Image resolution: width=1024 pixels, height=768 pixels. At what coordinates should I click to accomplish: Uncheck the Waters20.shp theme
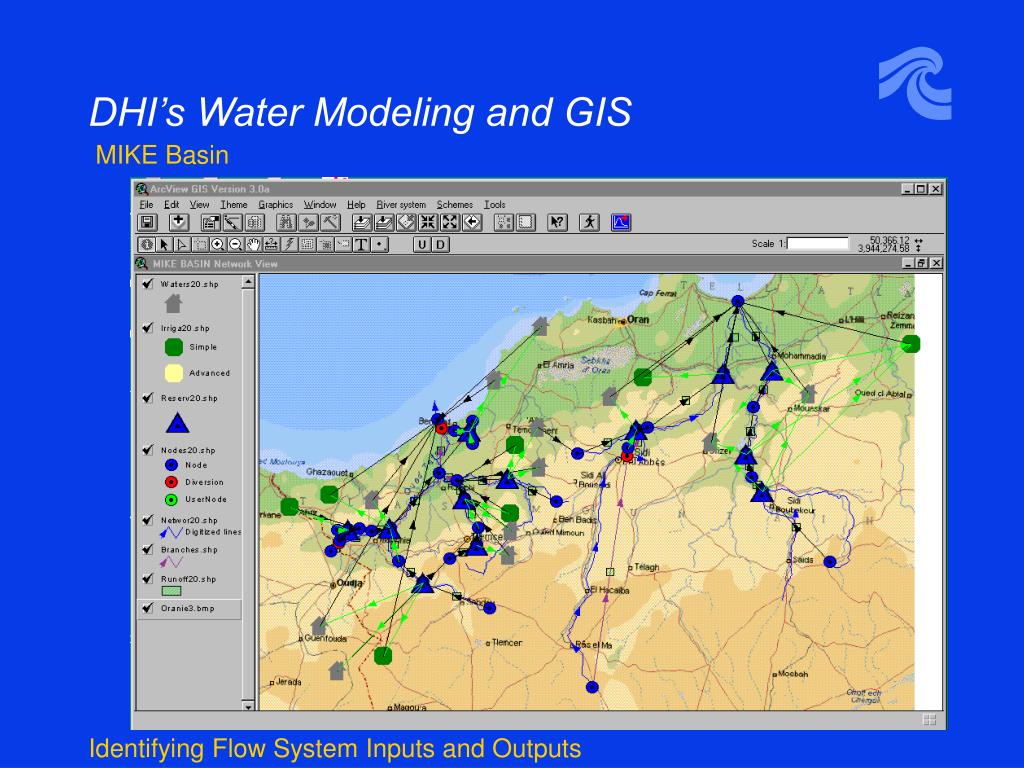(x=148, y=283)
